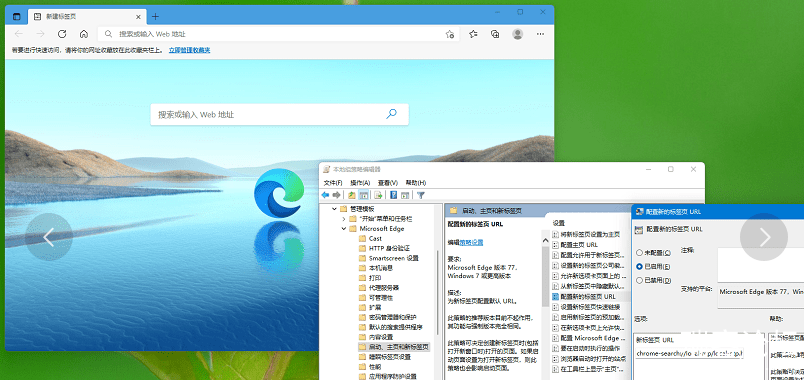Toggle action pane icon in policy editor toolbar
This screenshot has width=804, height=380.
[x=405, y=195]
